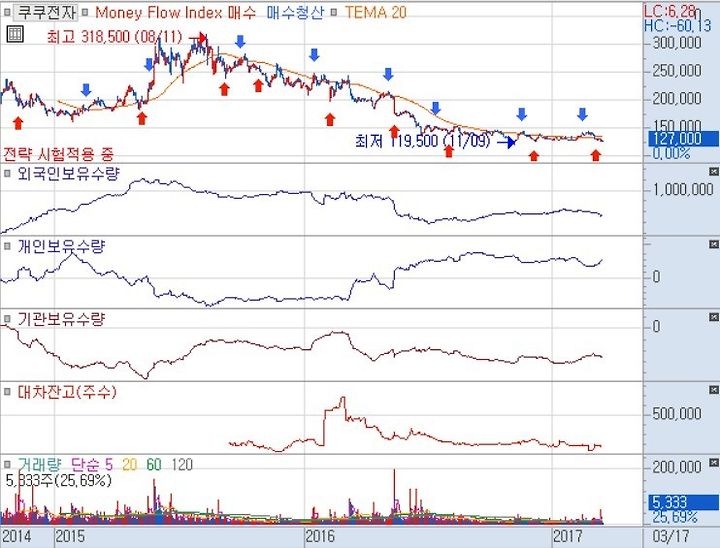Click the 1,000,000 axis value in 외국인보유수량 panel
The width and height of the screenshot is (720, 548).
pos(683,189)
